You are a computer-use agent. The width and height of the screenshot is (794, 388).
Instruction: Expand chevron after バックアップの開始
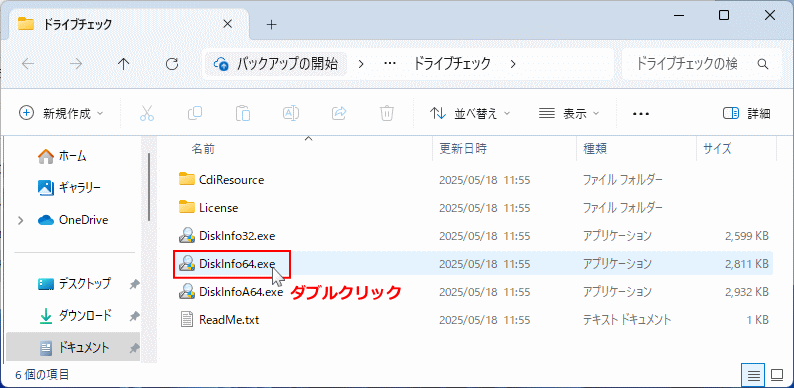(361, 64)
